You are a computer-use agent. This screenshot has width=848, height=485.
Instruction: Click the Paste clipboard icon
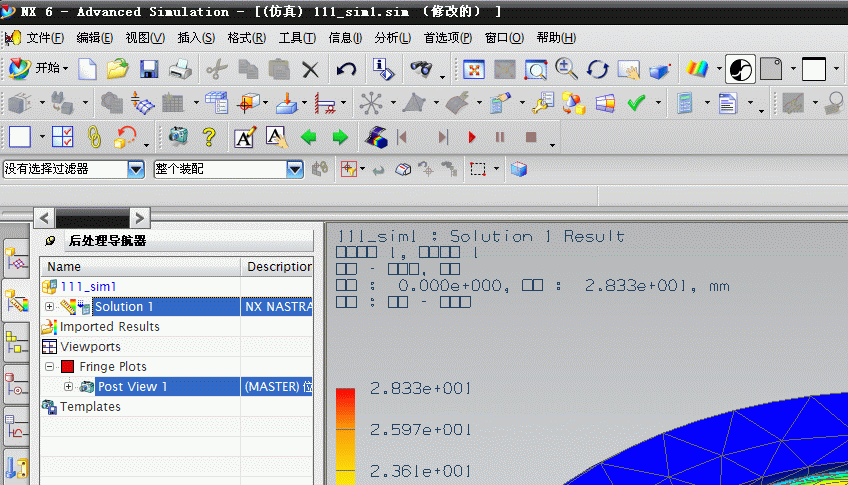(x=279, y=69)
